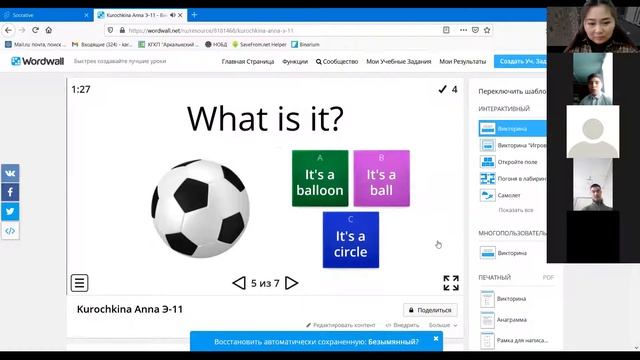Share on VK sidebar icon
The width and height of the screenshot is (640, 360).
tap(10, 173)
